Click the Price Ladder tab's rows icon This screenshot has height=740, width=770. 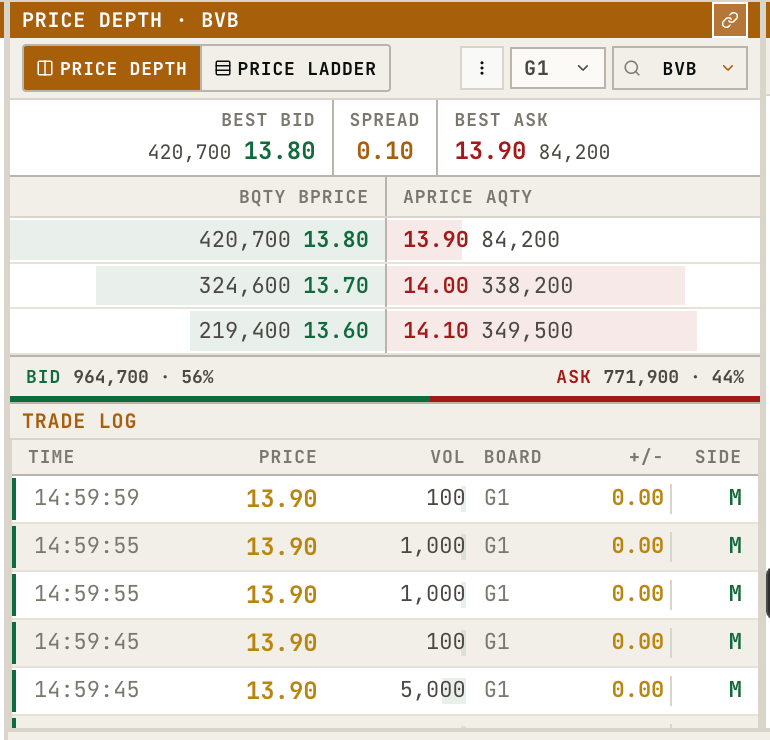(222, 68)
